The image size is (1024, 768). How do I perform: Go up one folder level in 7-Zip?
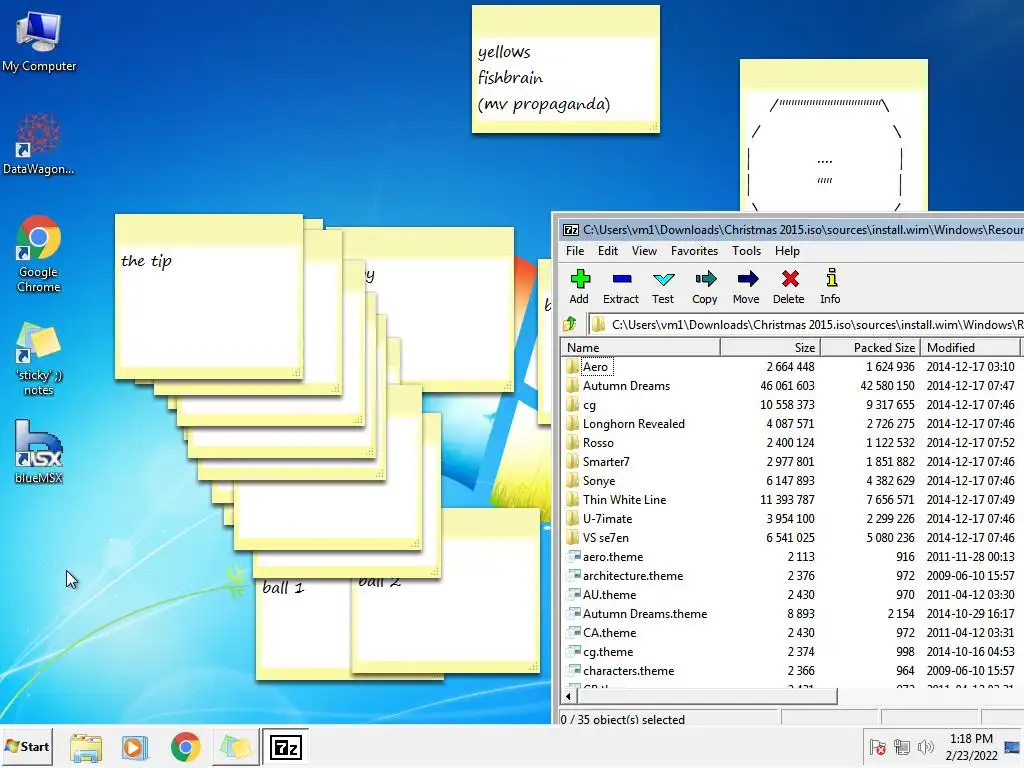coord(570,324)
